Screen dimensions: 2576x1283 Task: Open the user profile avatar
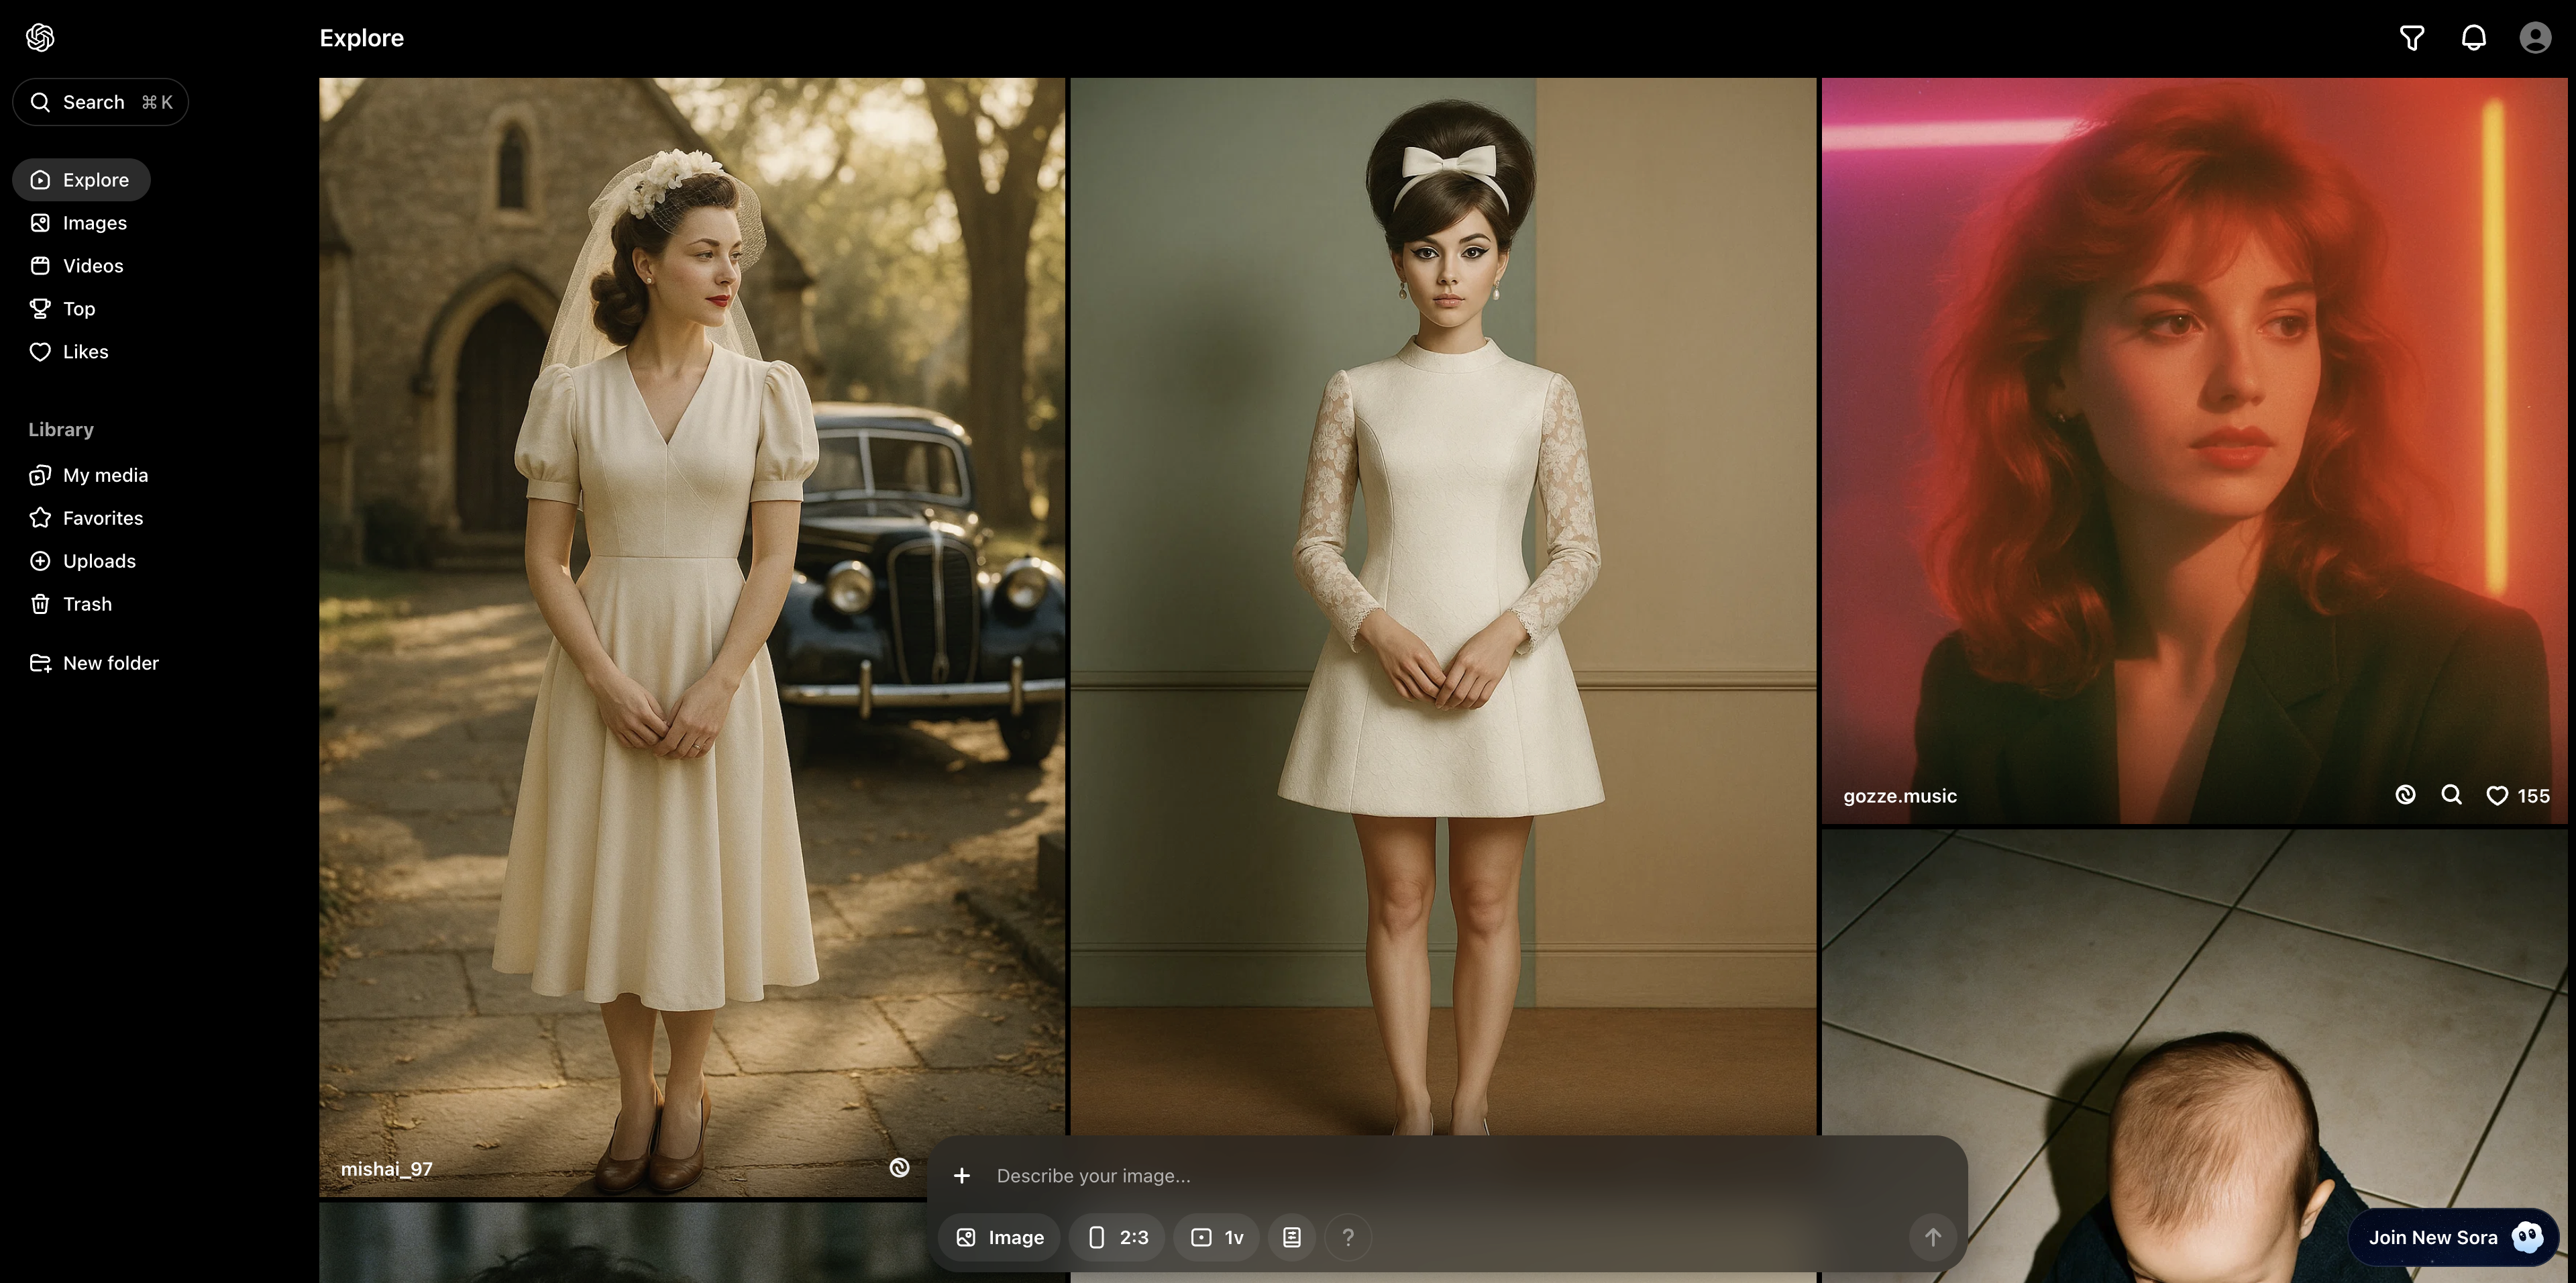[2534, 38]
